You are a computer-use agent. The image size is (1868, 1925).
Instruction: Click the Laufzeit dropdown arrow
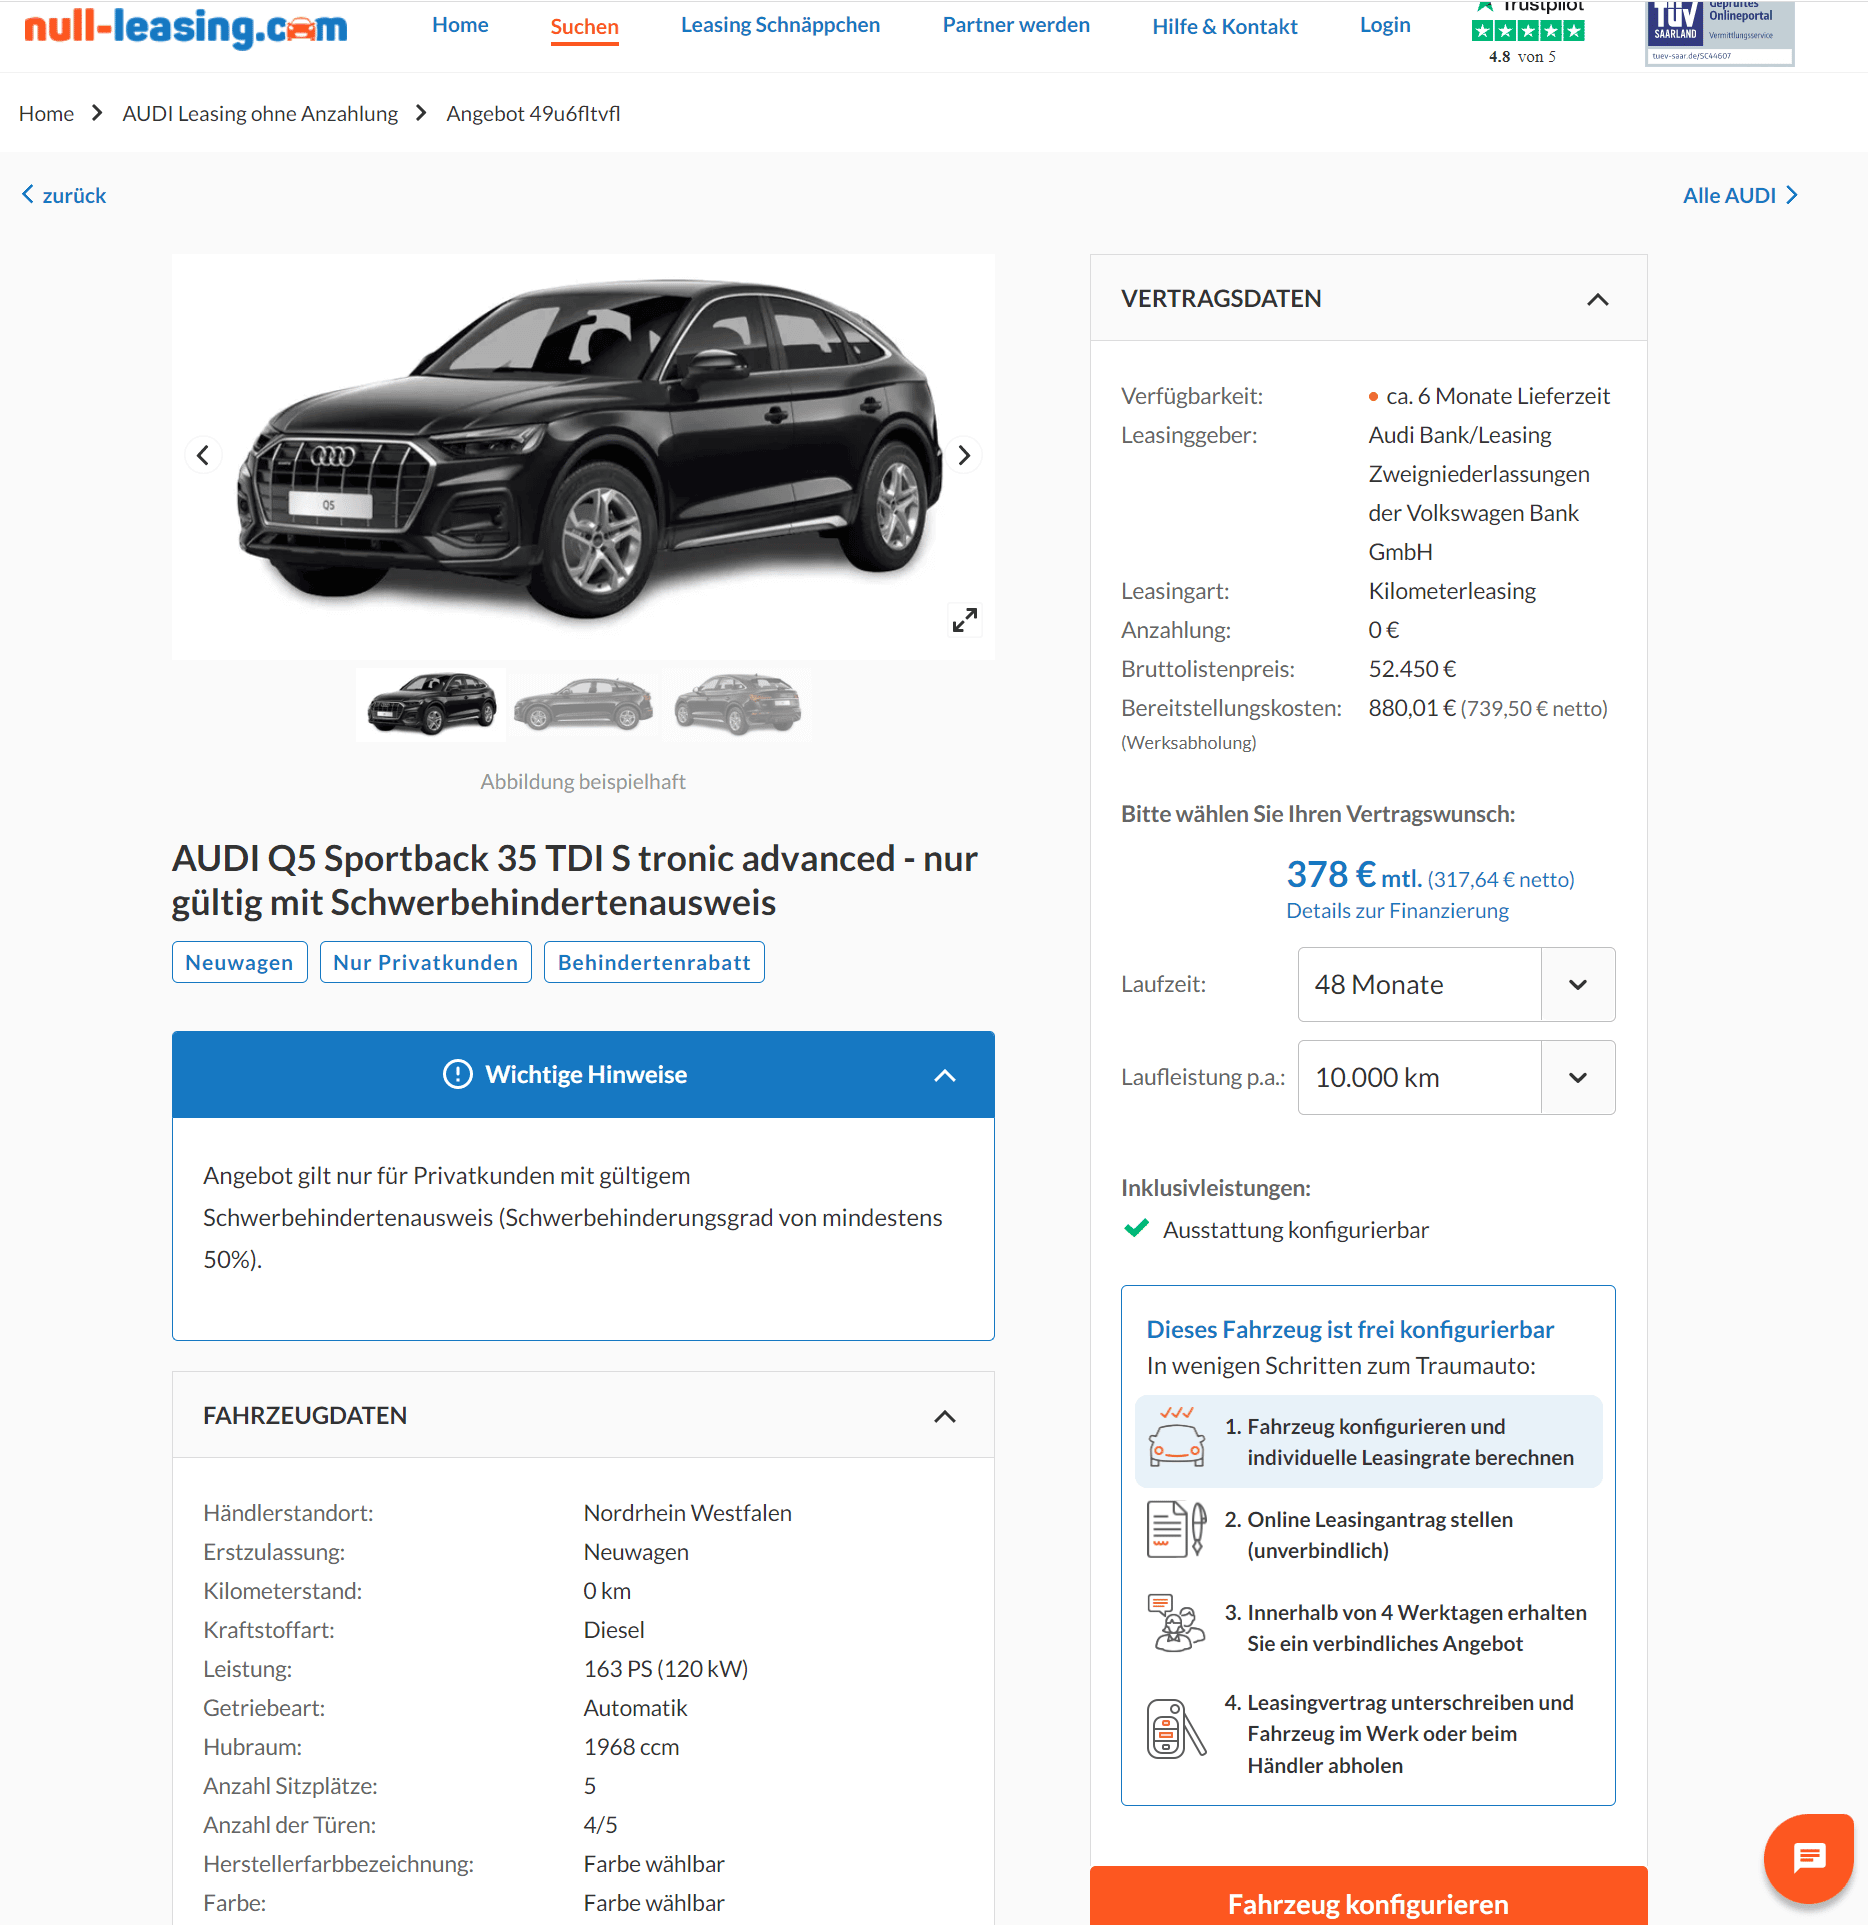tap(1578, 984)
